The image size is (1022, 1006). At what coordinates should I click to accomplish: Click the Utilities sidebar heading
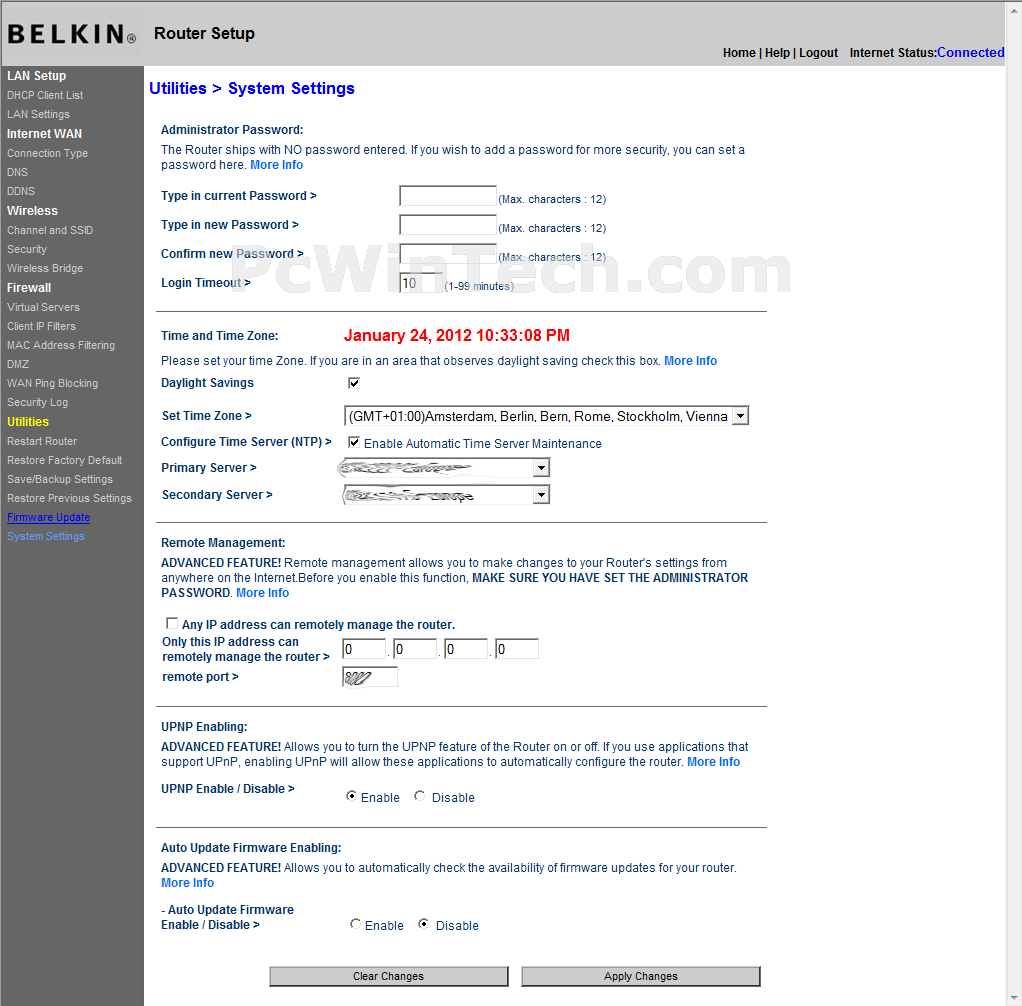(x=28, y=422)
